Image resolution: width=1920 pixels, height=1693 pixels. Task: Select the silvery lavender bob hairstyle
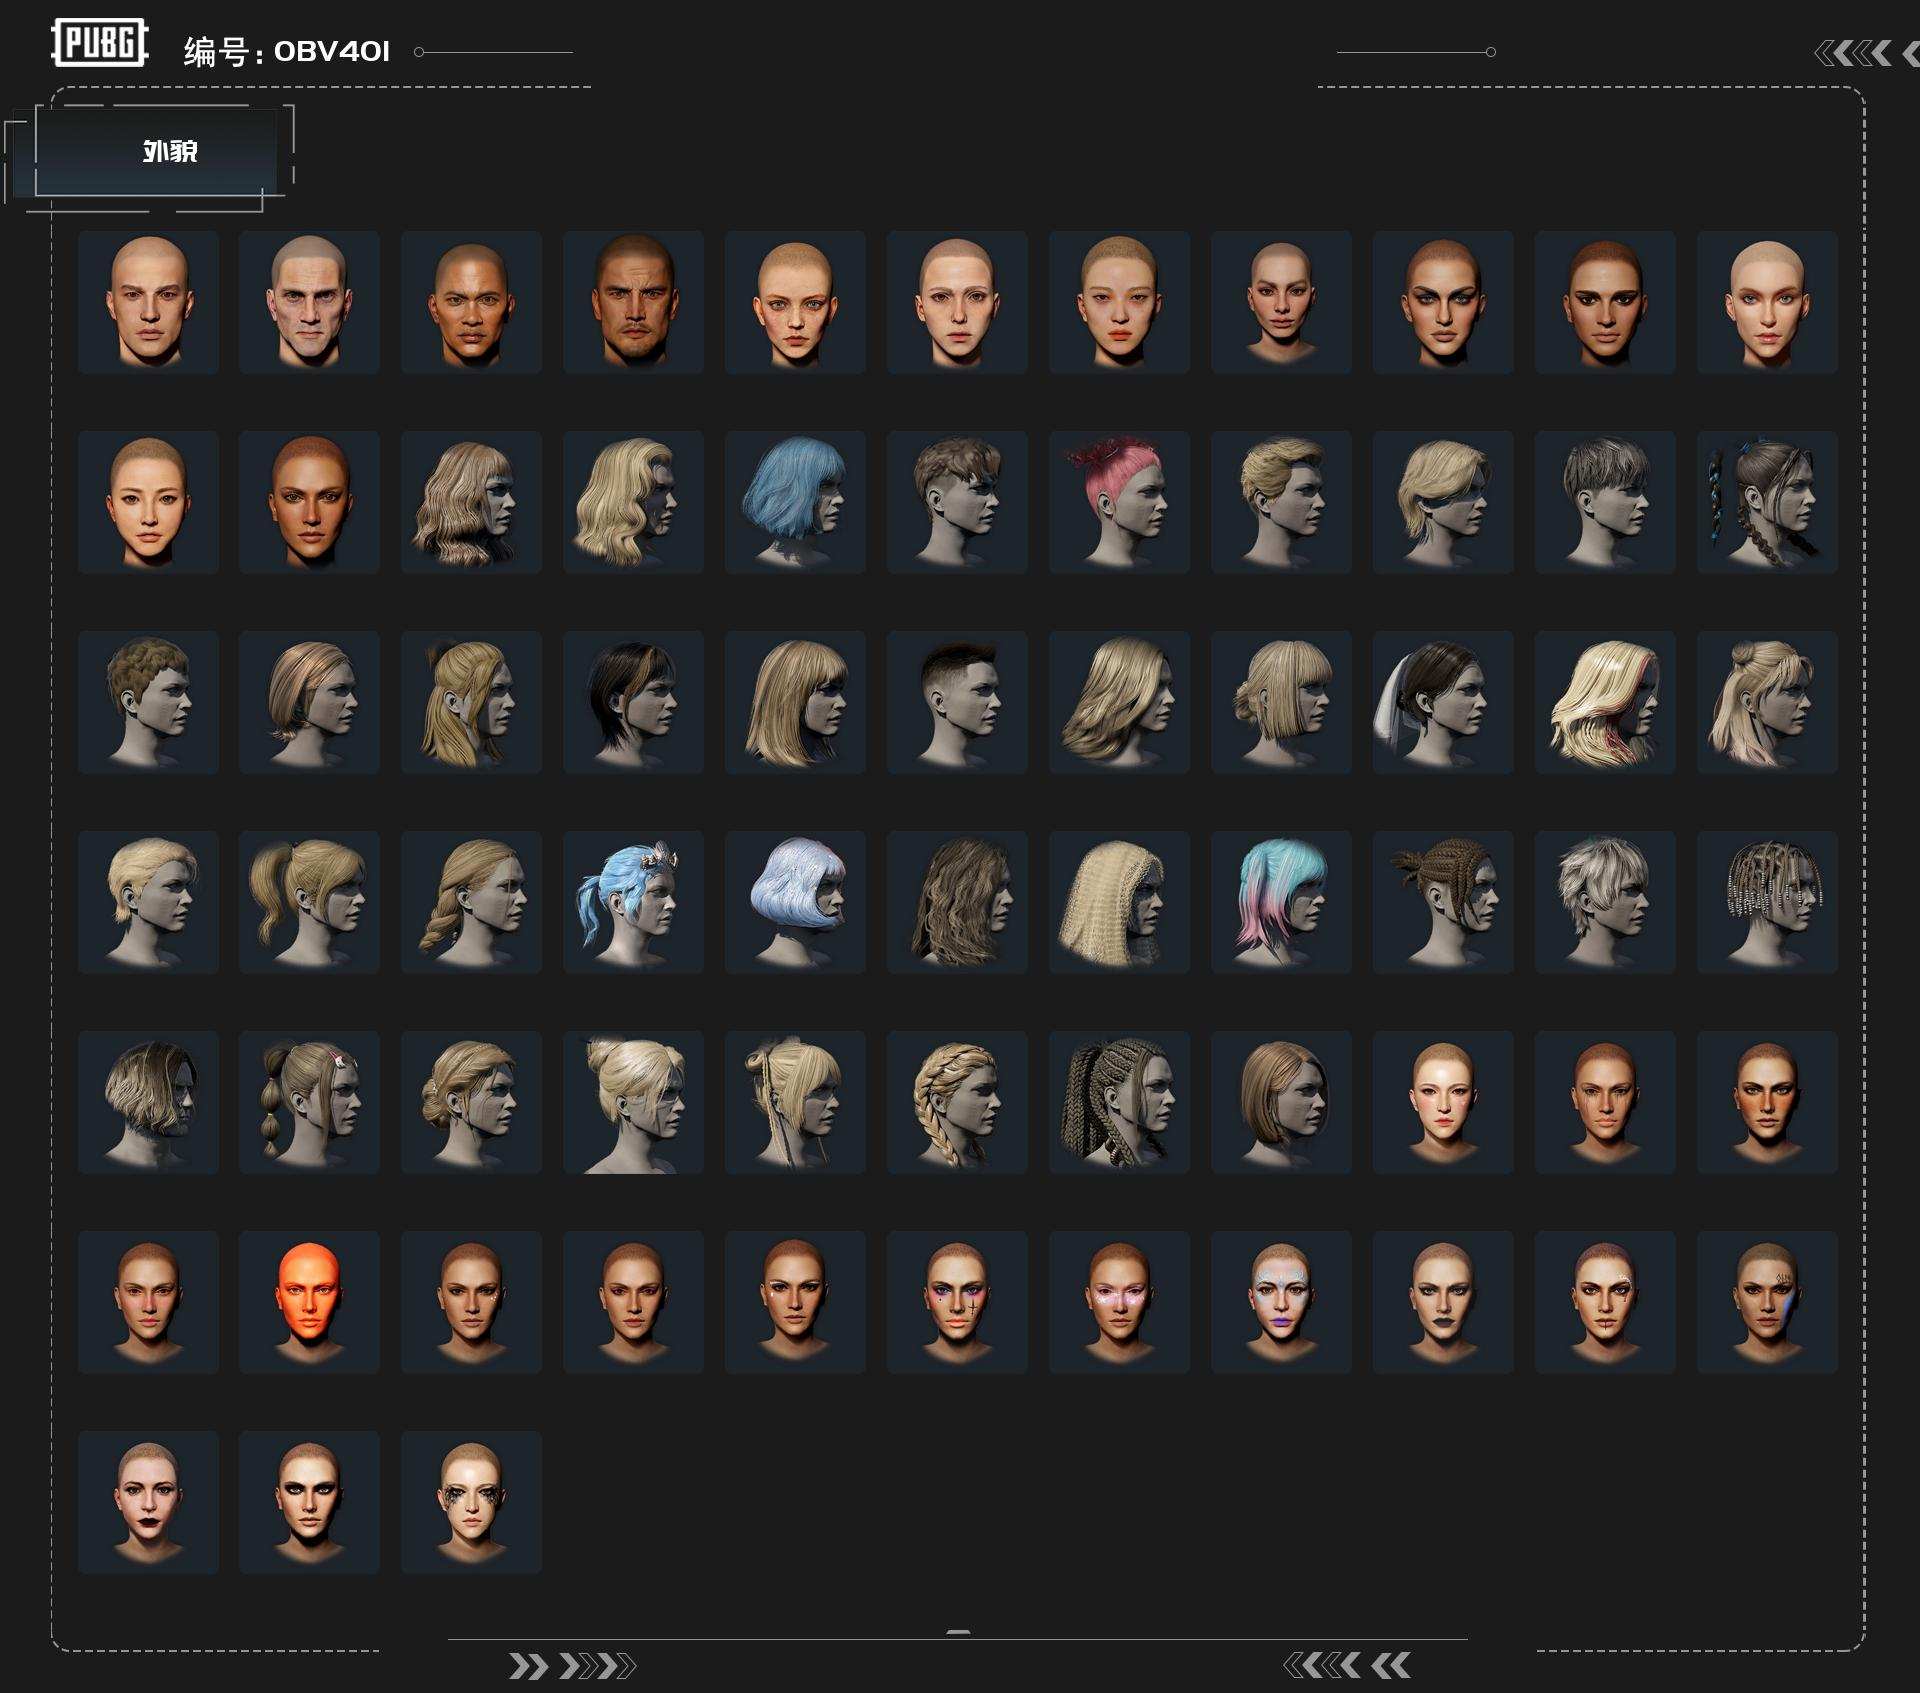(795, 902)
